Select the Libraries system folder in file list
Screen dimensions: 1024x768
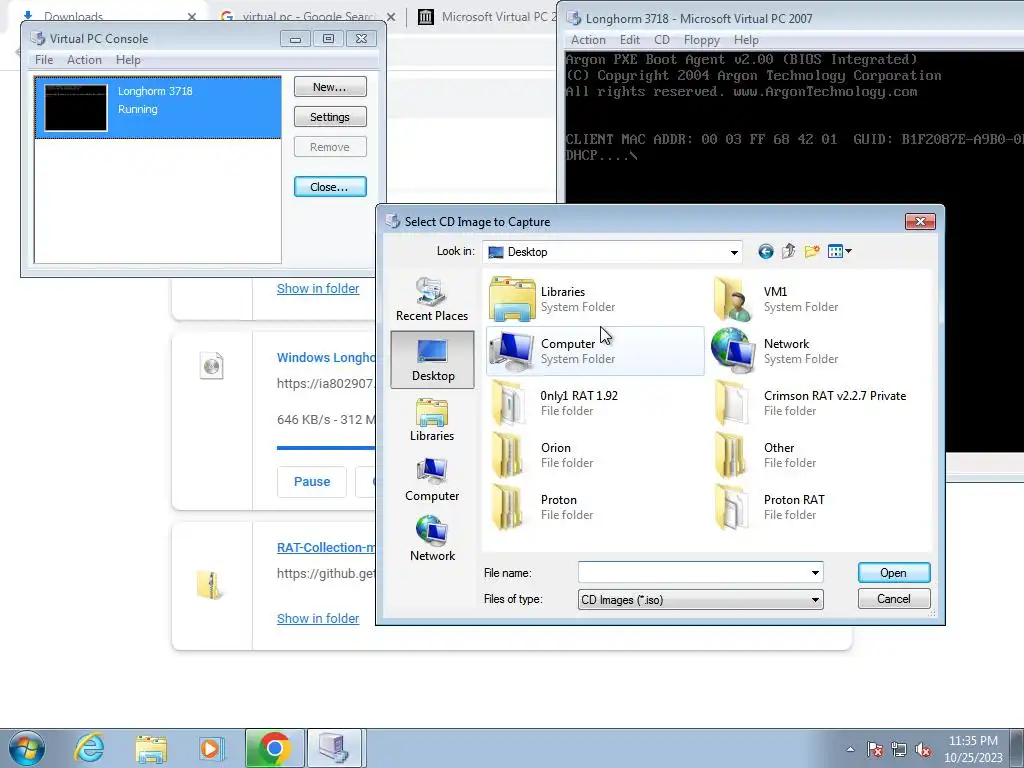(x=594, y=299)
